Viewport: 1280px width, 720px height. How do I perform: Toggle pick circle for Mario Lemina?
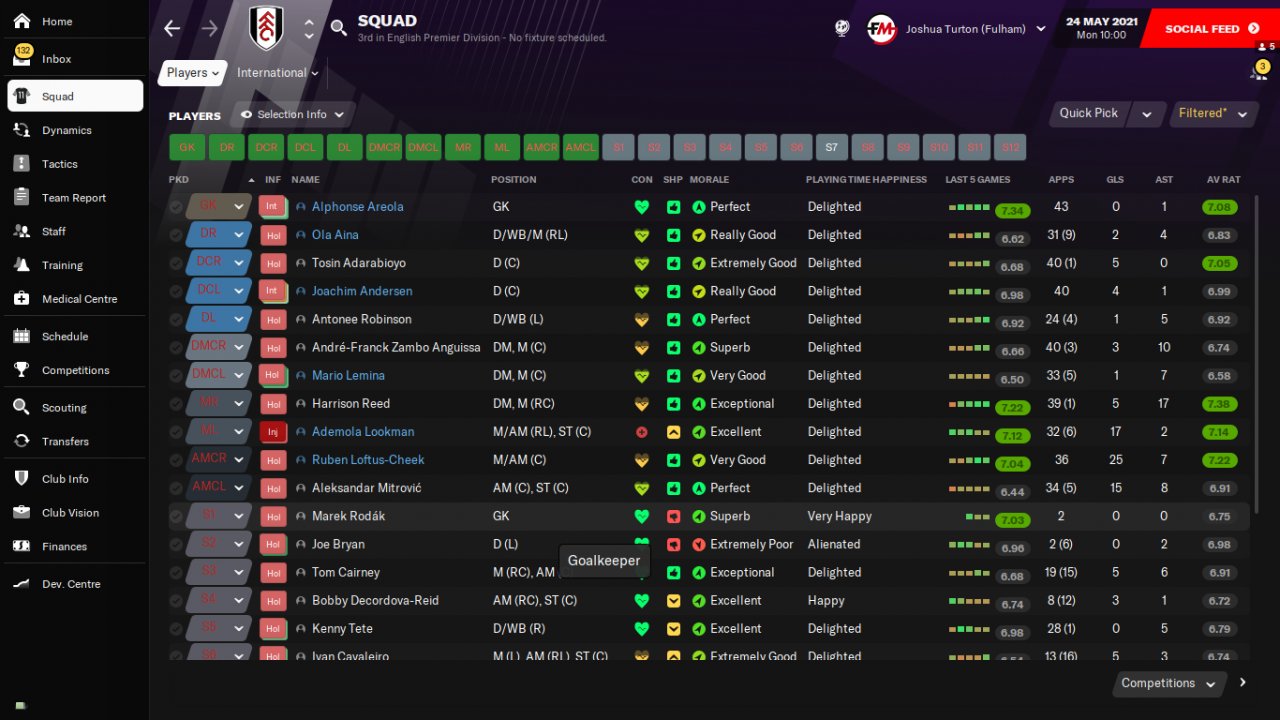[176, 376]
